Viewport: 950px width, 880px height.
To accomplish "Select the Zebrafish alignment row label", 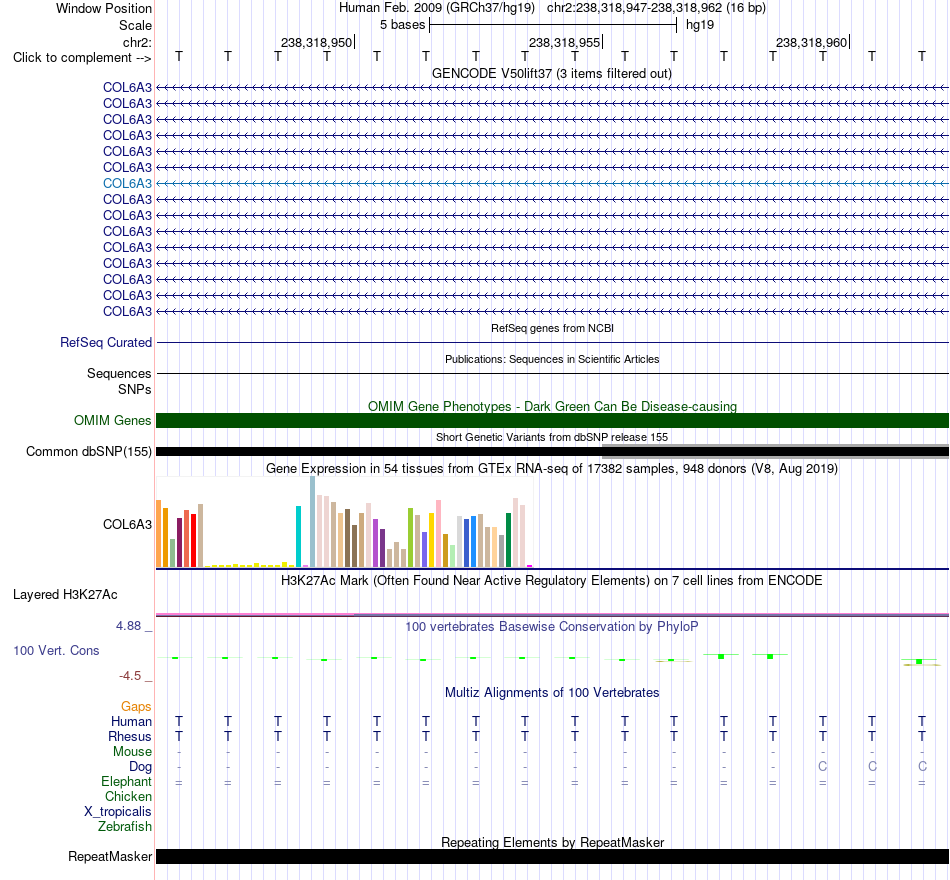I will point(125,827).
